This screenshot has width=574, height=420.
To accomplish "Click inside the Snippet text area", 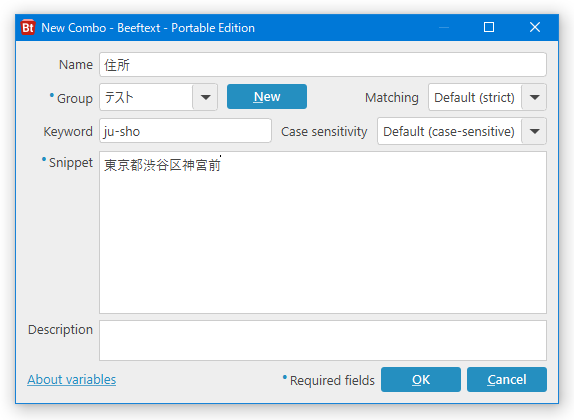I will (x=323, y=233).
